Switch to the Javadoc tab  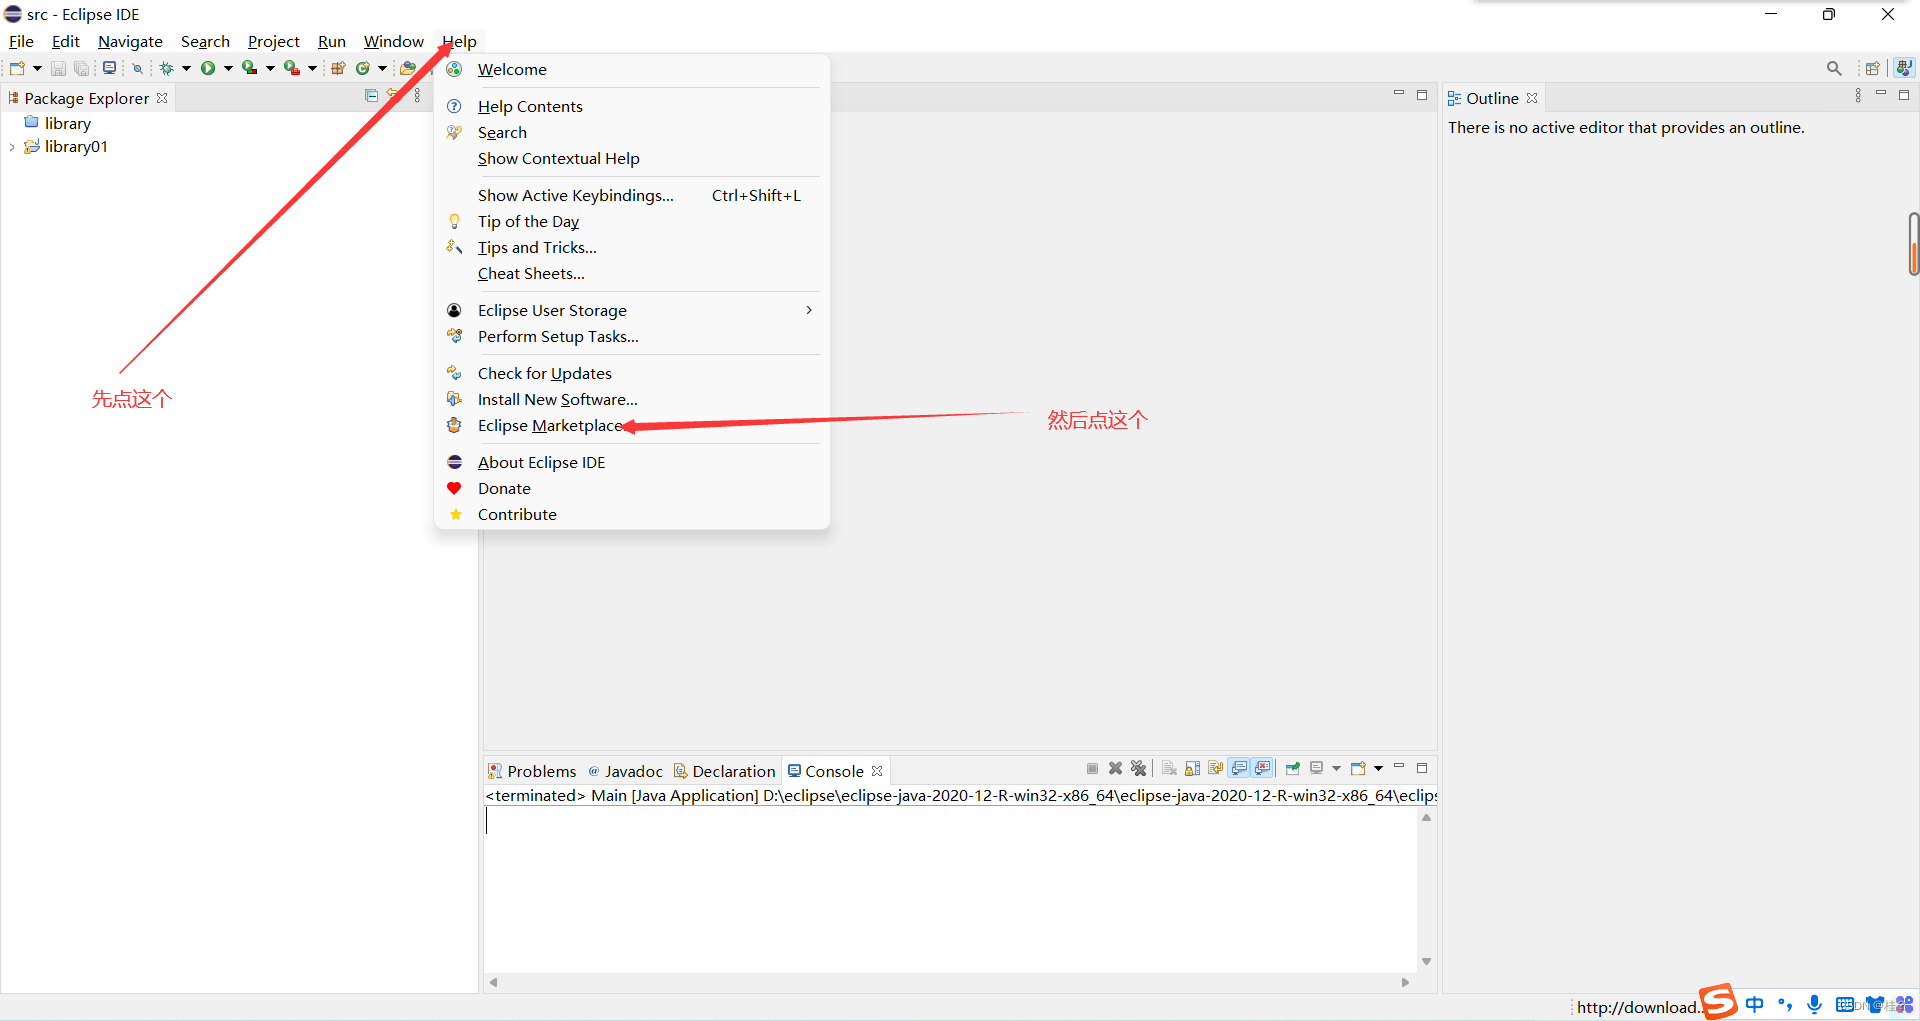click(626, 771)
